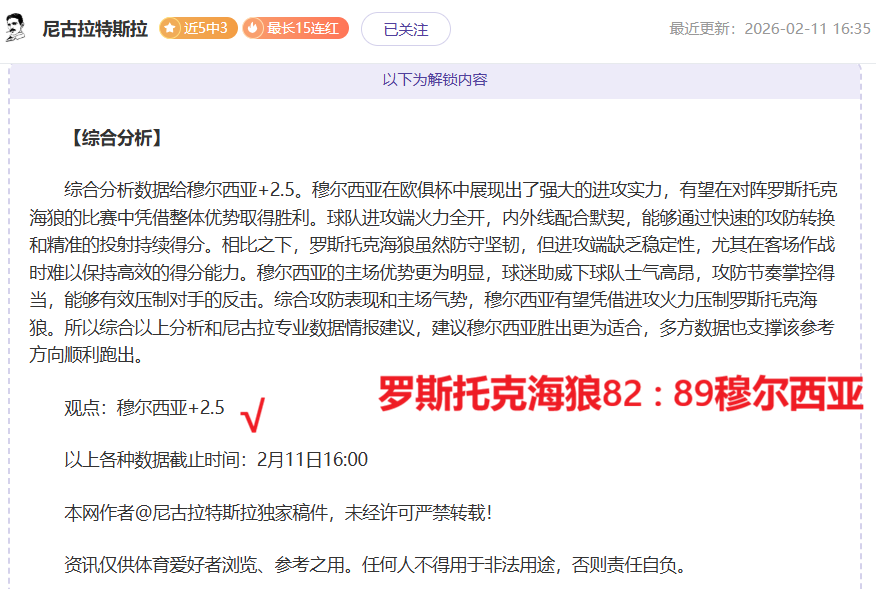Click the 最近更新 timestamp text

pos(769,29)
